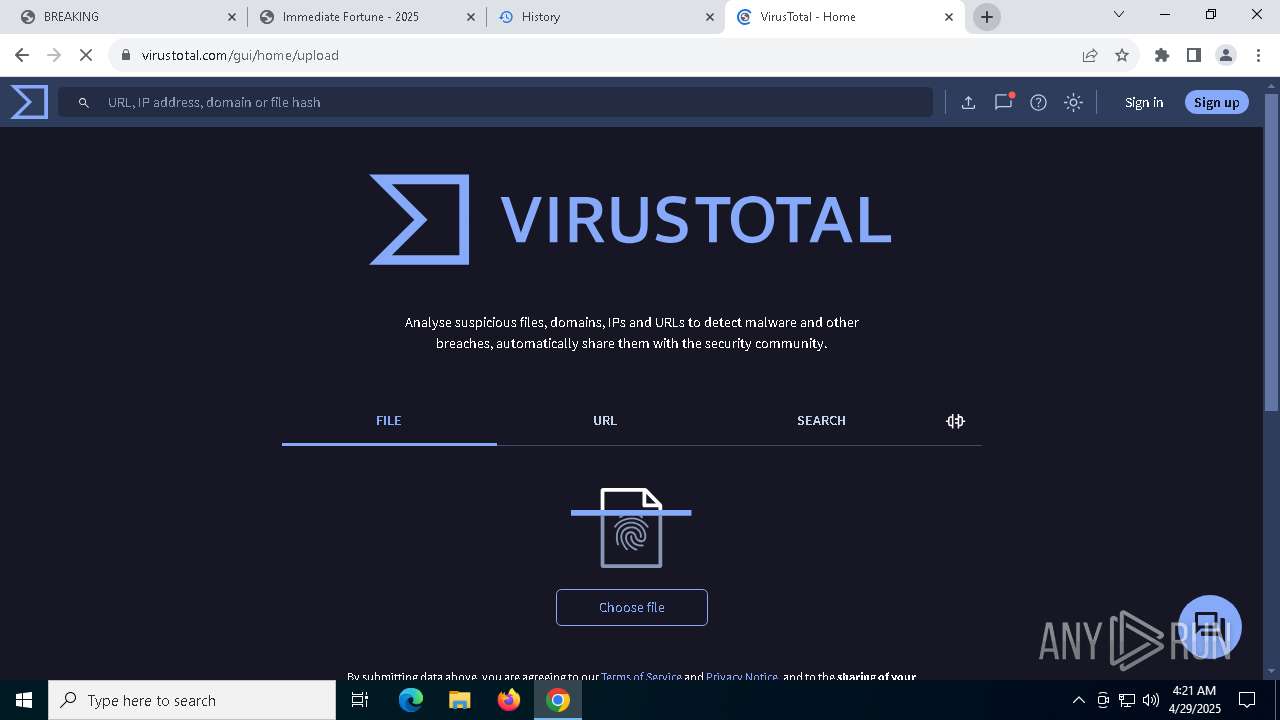1280x720 pixels.
Task: Click the Chrome icon on taskbar
Action: [558, 700]
